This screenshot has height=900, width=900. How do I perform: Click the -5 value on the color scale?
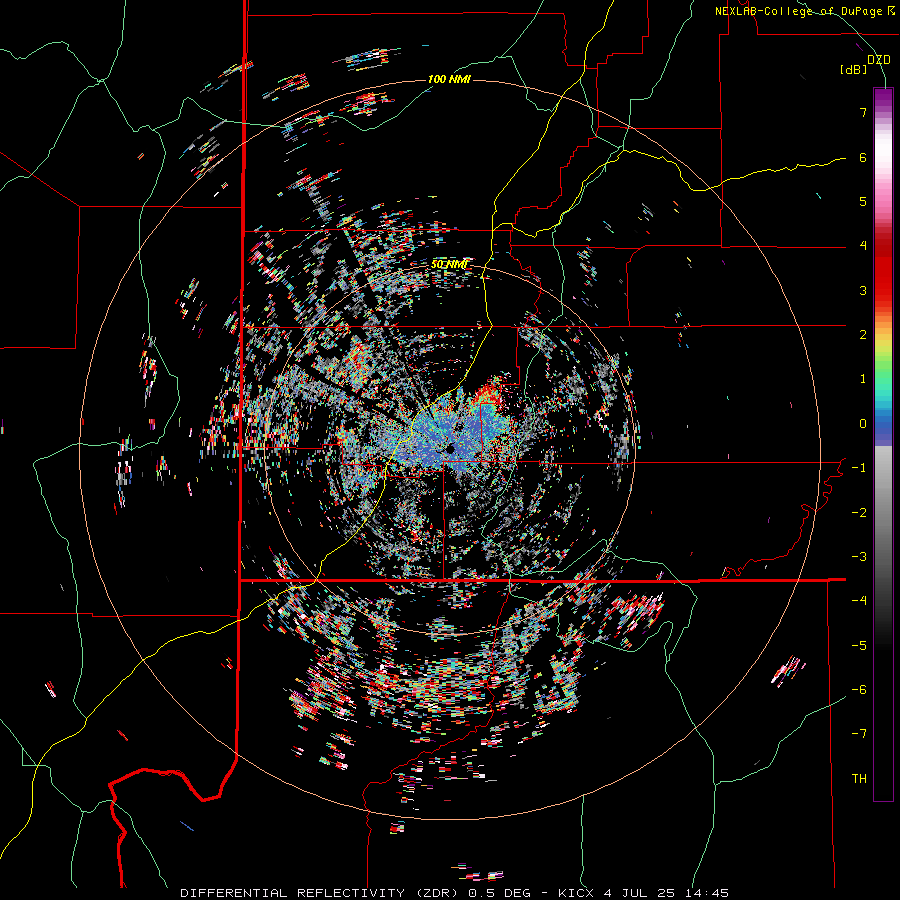tap(859, 645)
